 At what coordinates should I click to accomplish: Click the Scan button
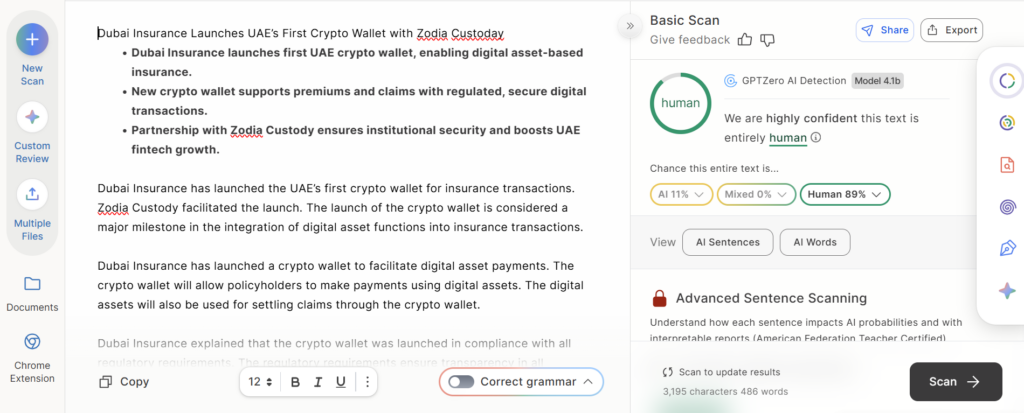955,381
